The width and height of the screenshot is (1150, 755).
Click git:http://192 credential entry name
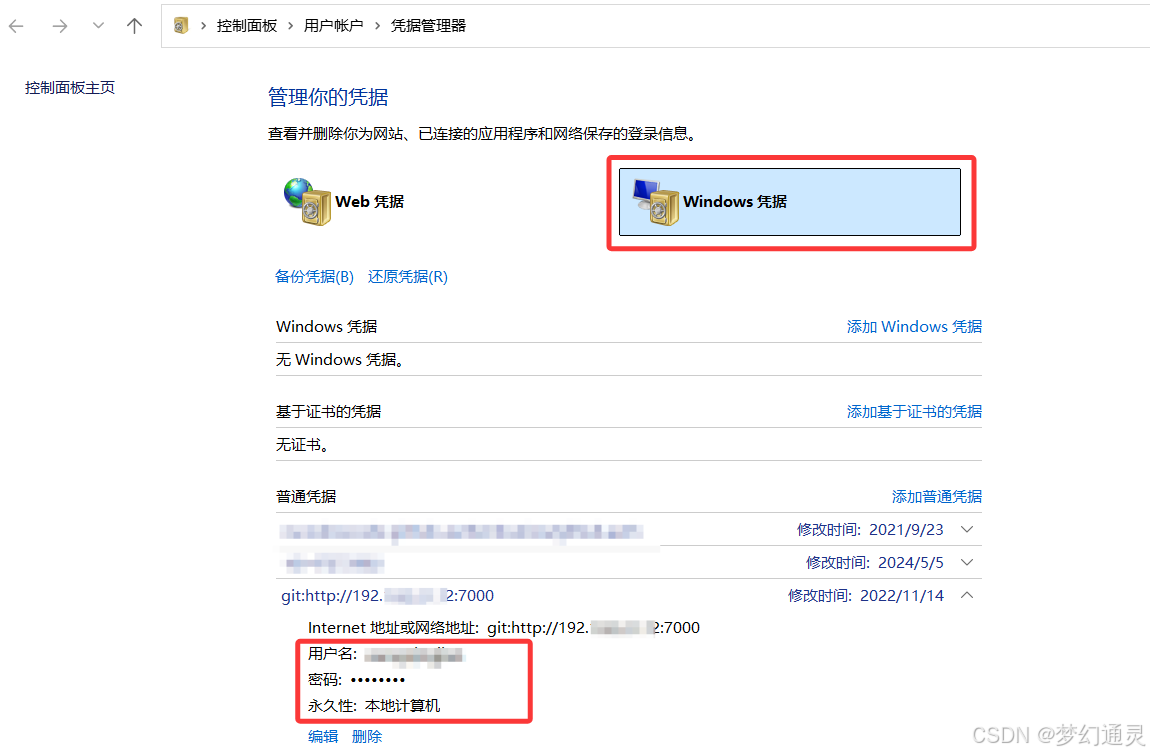click(387, 596)
